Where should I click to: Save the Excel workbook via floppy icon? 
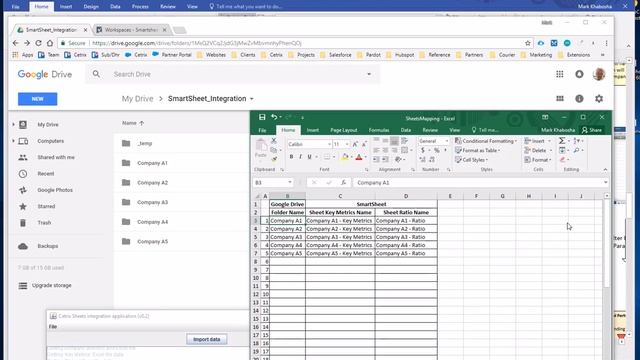pyautogui.click(x=262, y=118)
